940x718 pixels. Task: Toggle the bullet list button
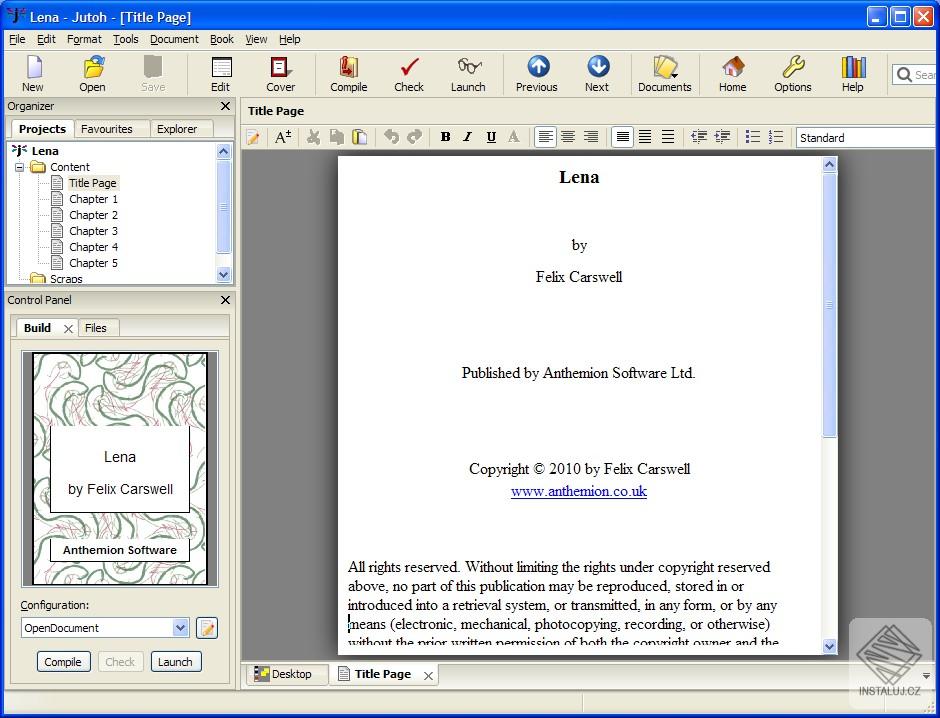753,137
